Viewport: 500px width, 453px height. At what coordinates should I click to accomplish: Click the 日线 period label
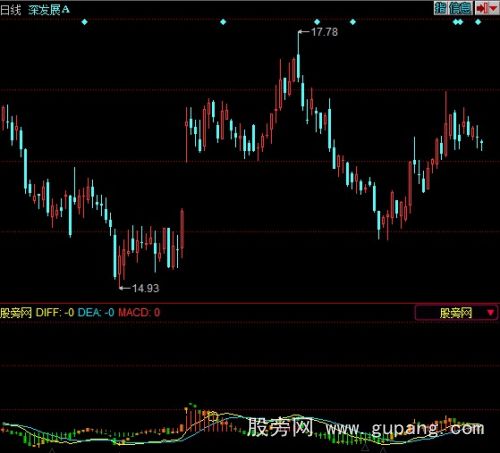coord(11,9)
